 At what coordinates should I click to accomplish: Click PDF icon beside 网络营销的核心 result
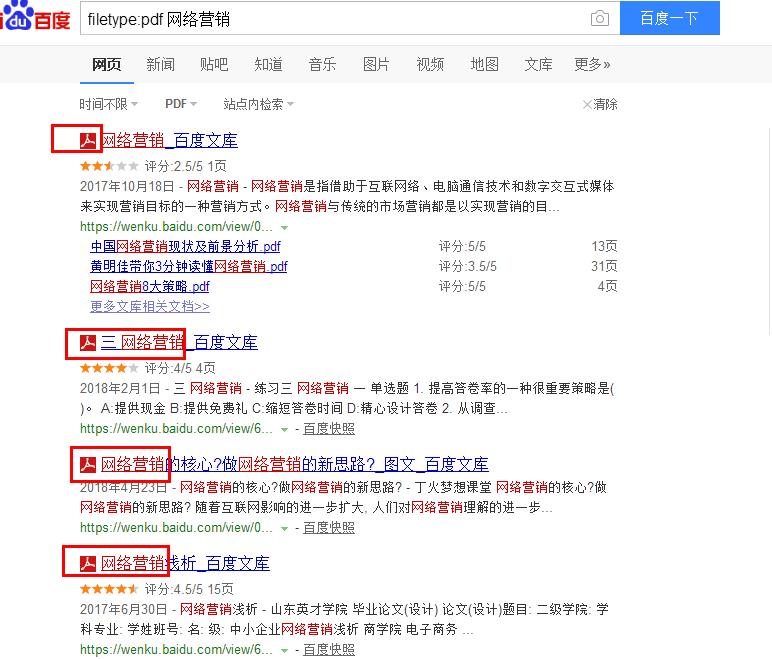[x=88, y=464]
